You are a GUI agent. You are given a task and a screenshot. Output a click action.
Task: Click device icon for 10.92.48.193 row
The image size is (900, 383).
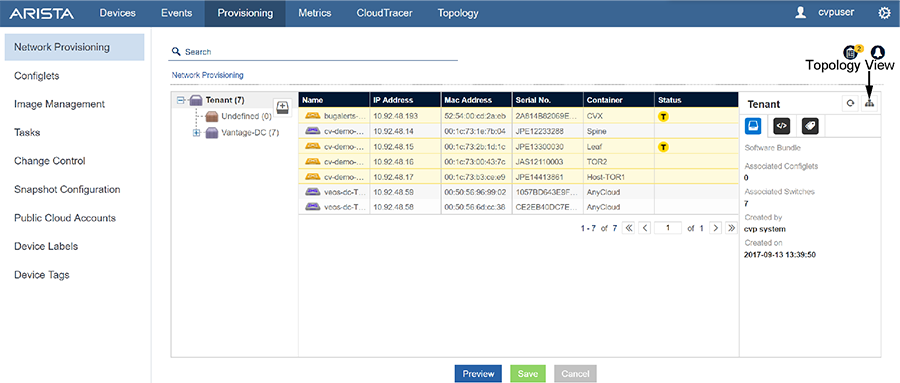click(313, 116)
